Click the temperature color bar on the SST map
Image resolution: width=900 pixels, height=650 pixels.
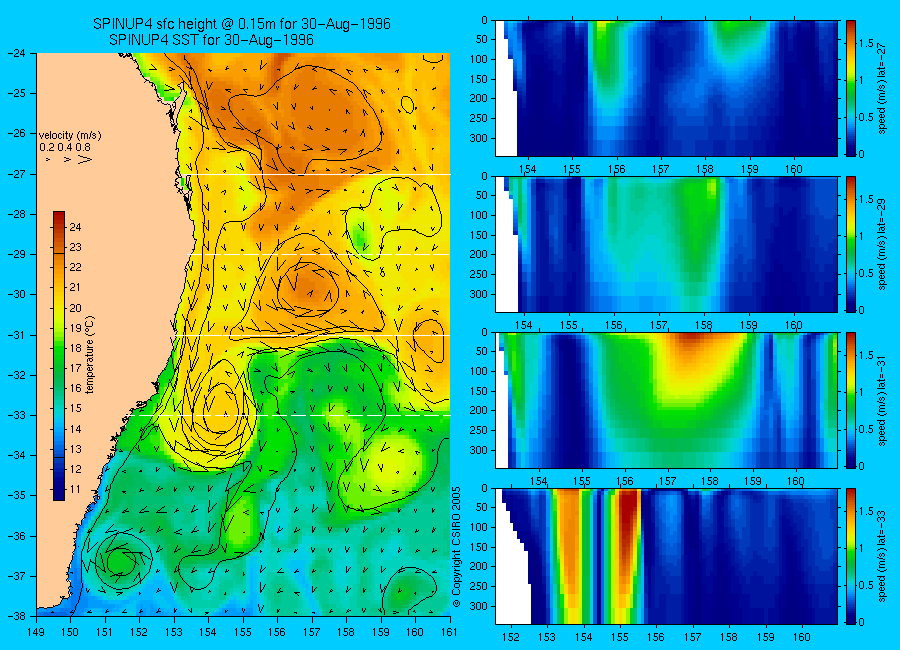click(59, 356)
